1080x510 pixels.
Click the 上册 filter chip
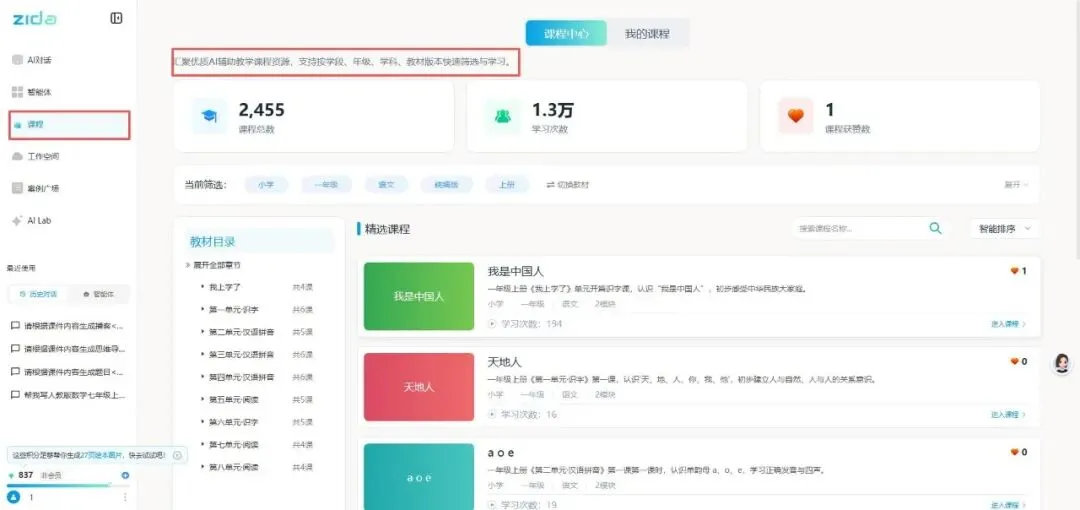click(x=507, y=185)
